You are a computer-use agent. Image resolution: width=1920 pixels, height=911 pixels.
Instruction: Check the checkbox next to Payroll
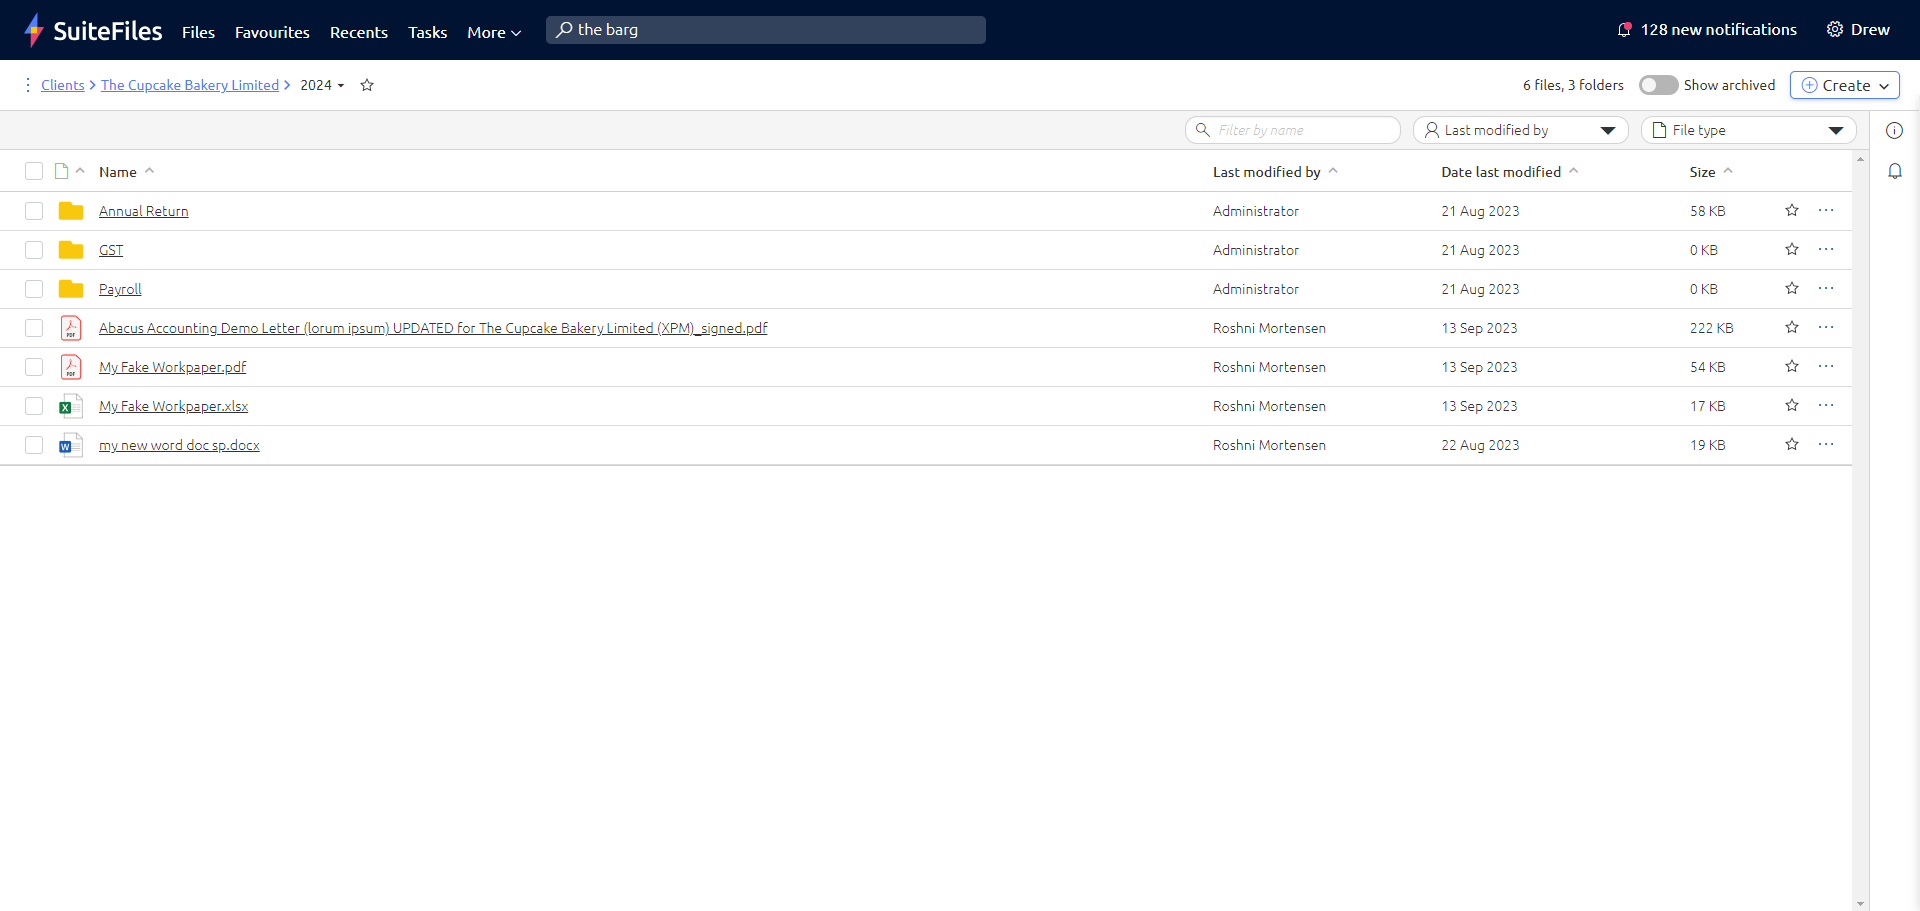pos(34,288)
